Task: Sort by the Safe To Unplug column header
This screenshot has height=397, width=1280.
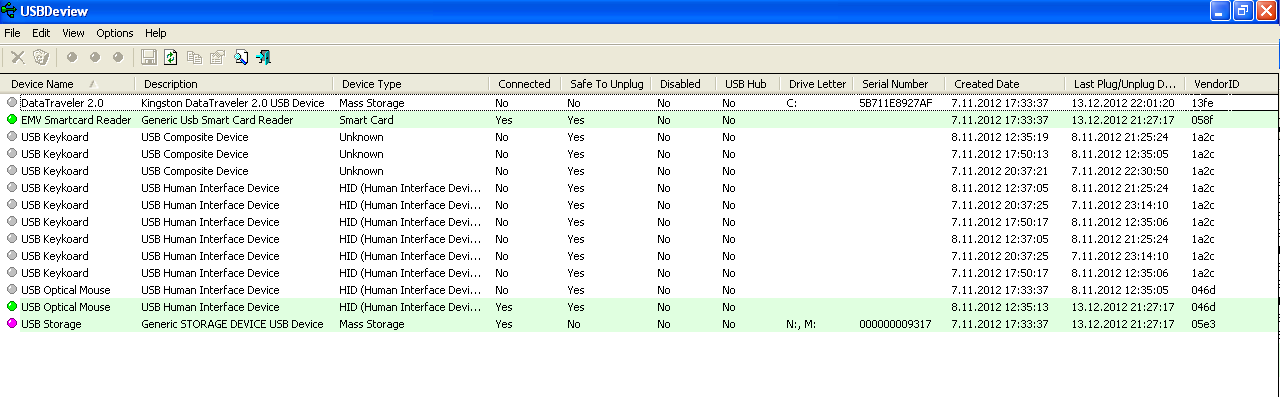Action: (605, 84)
